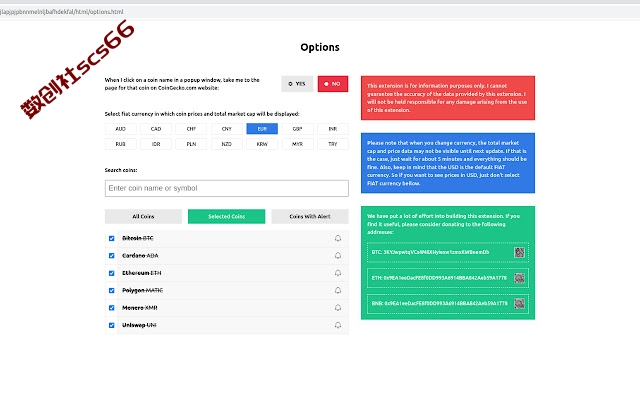Set alert bell for Polygon MATIC
The width and height of the screenshot is (640, 400).
click(338, 290)
